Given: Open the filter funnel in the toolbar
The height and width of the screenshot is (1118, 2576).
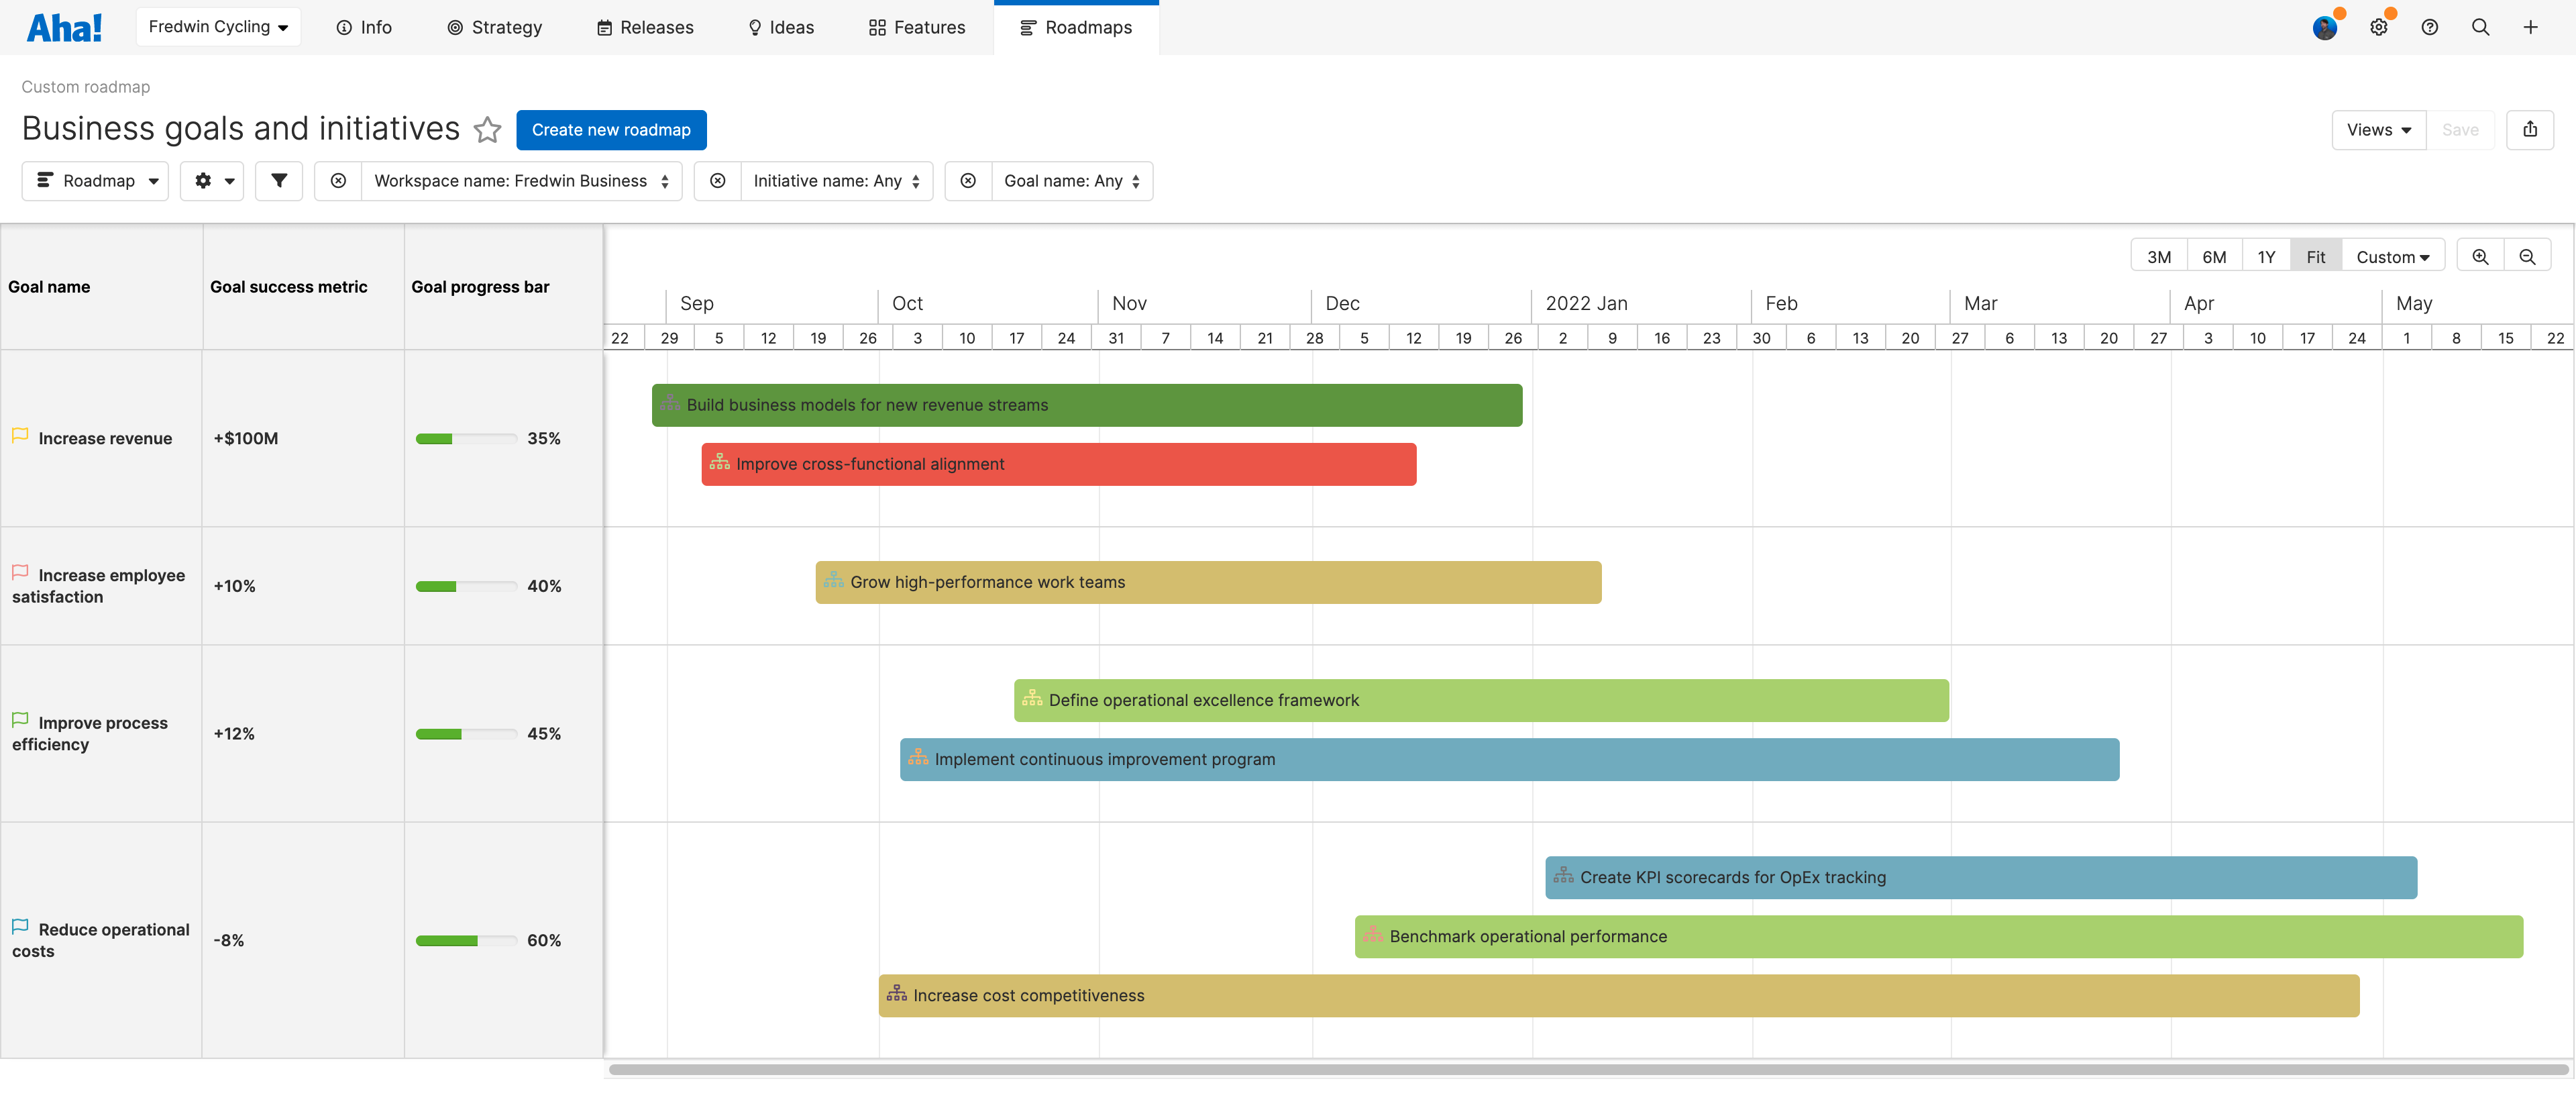Looking at the screenshot, I should point(279,181).
